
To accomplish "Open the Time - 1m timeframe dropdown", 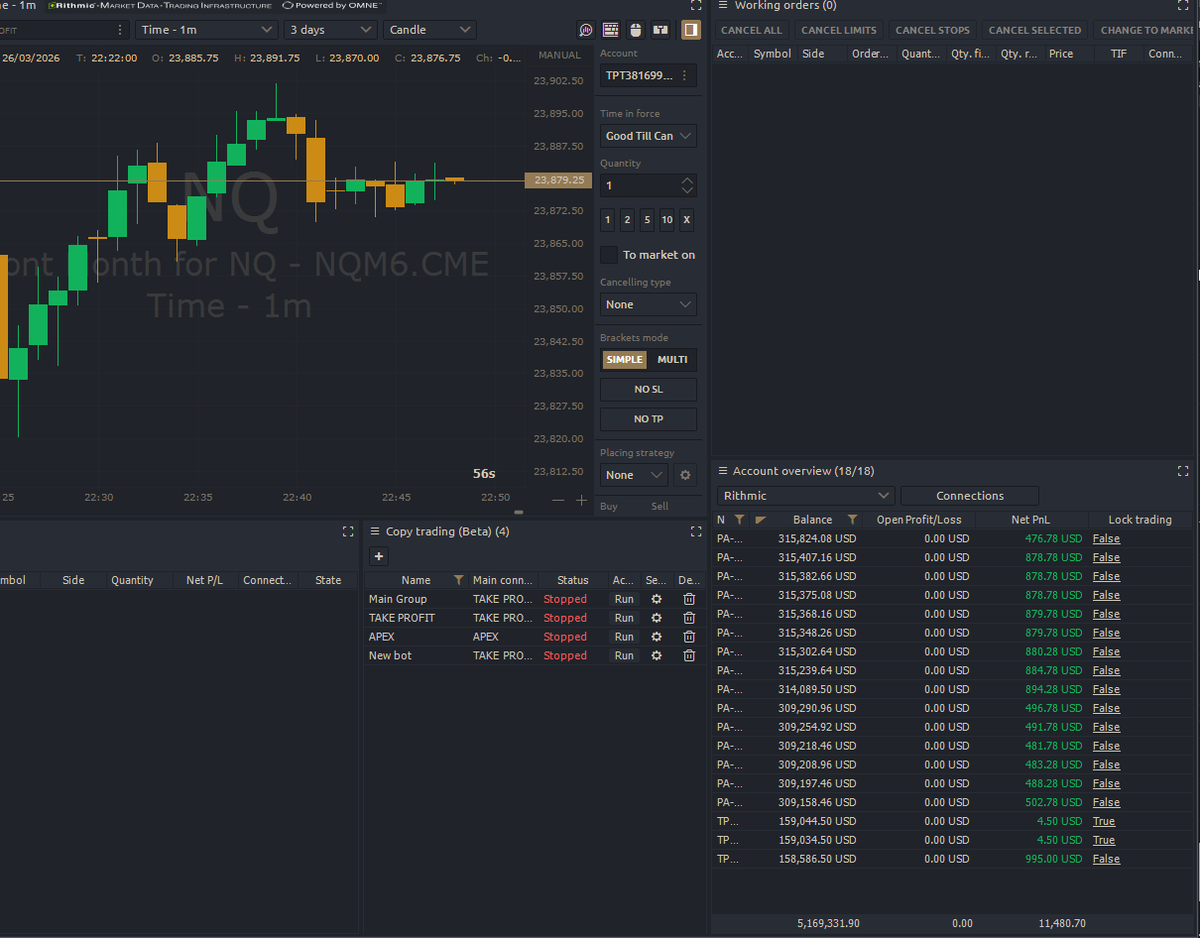I will pos(206,30).
